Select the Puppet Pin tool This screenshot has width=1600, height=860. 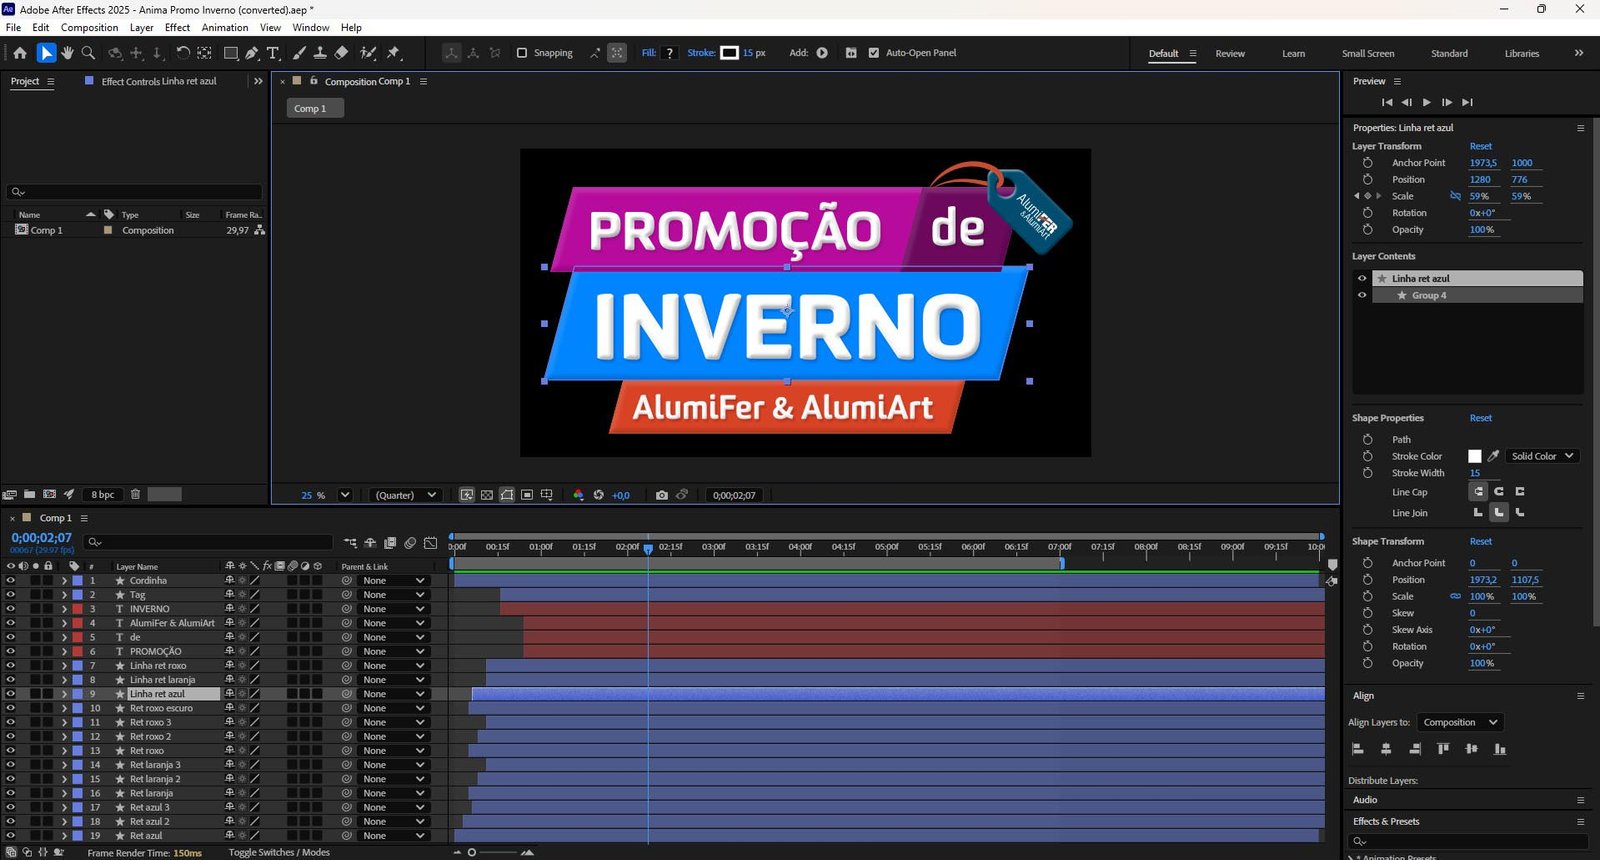point(394,53)
